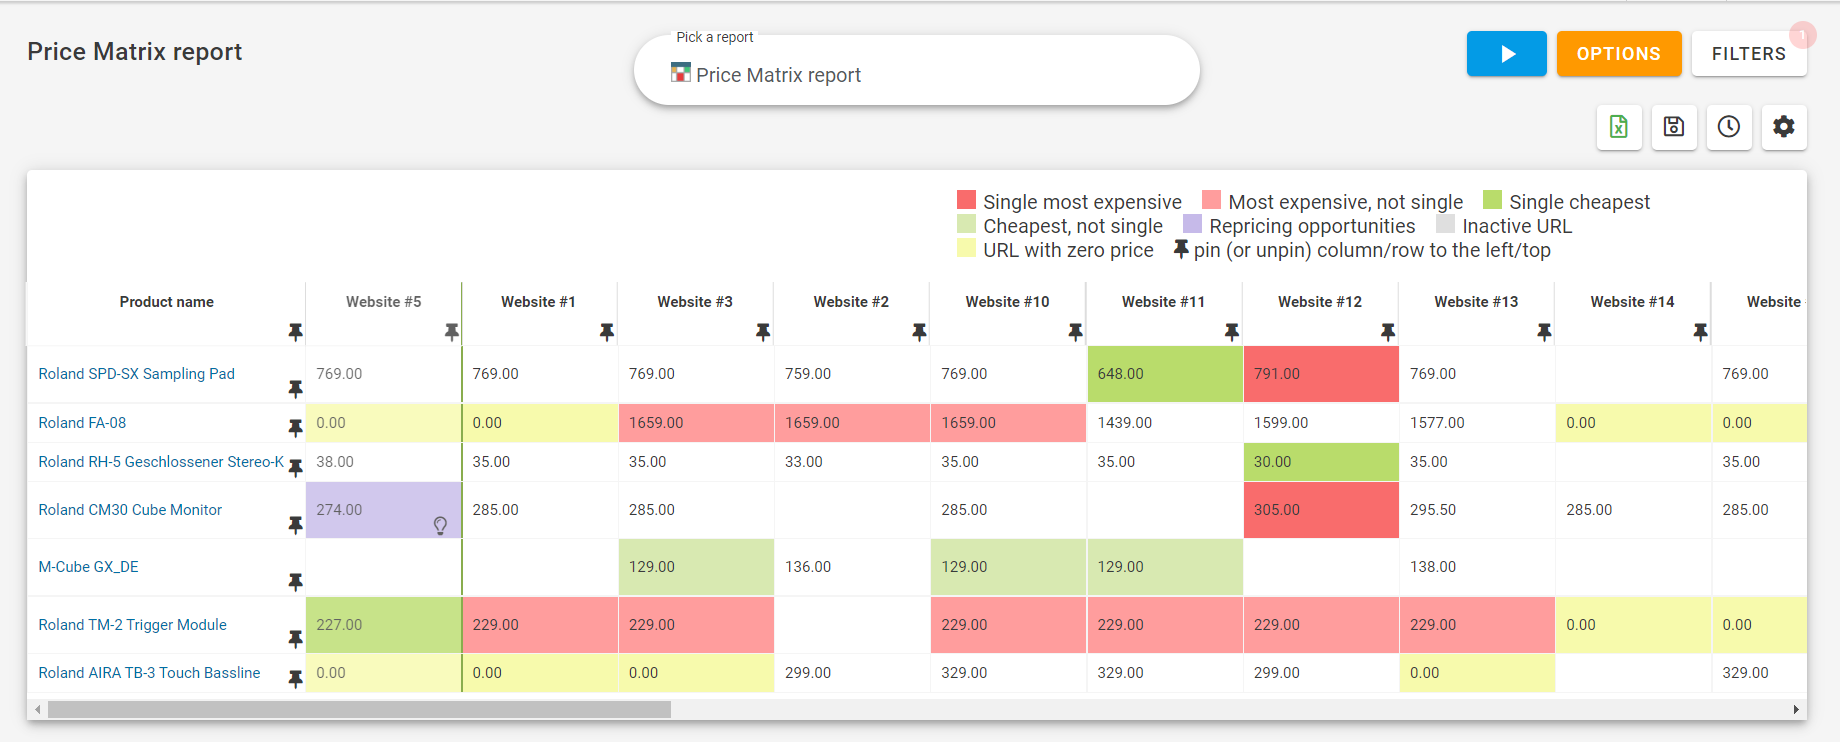1840x742 pixels.
Task: Sort by the Website #5 column header
Action: tap(383, 302)
